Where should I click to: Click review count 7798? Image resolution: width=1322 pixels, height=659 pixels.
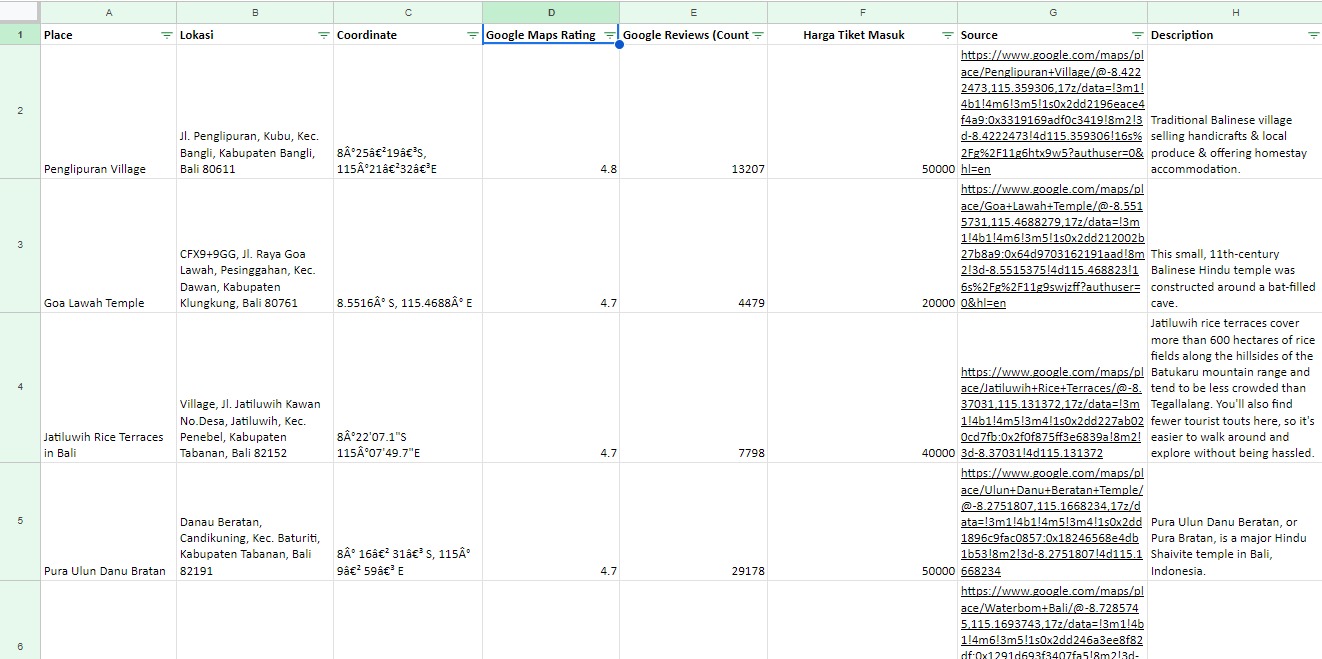pos(693,387)
